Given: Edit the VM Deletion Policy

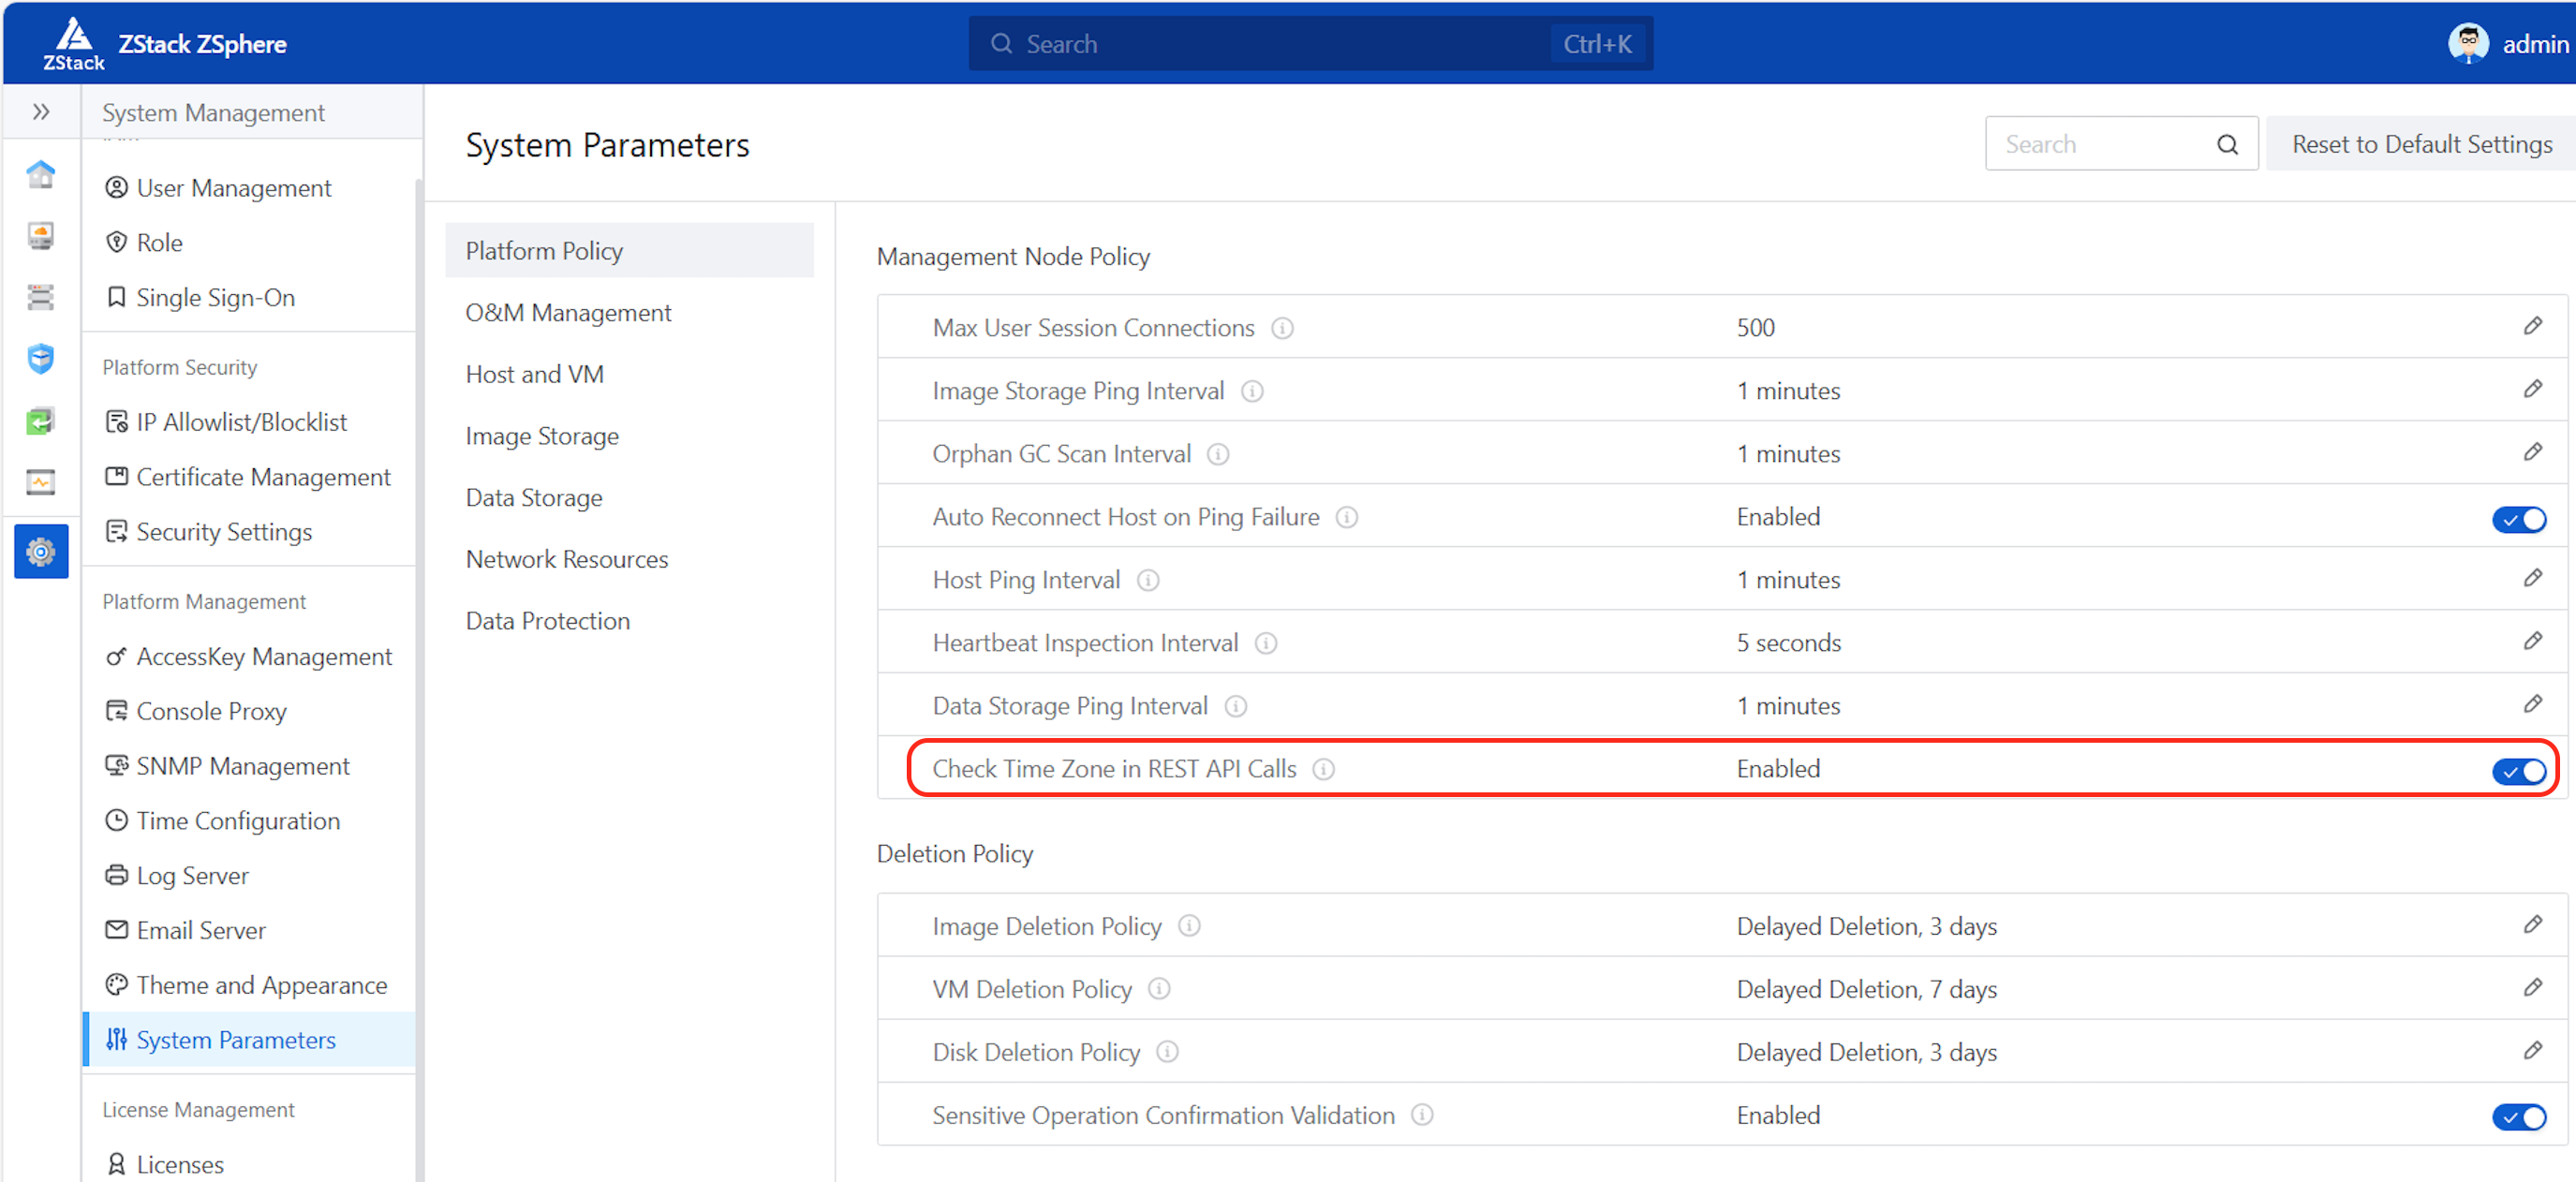Looking at the screenshot, I should point(2531,988).
